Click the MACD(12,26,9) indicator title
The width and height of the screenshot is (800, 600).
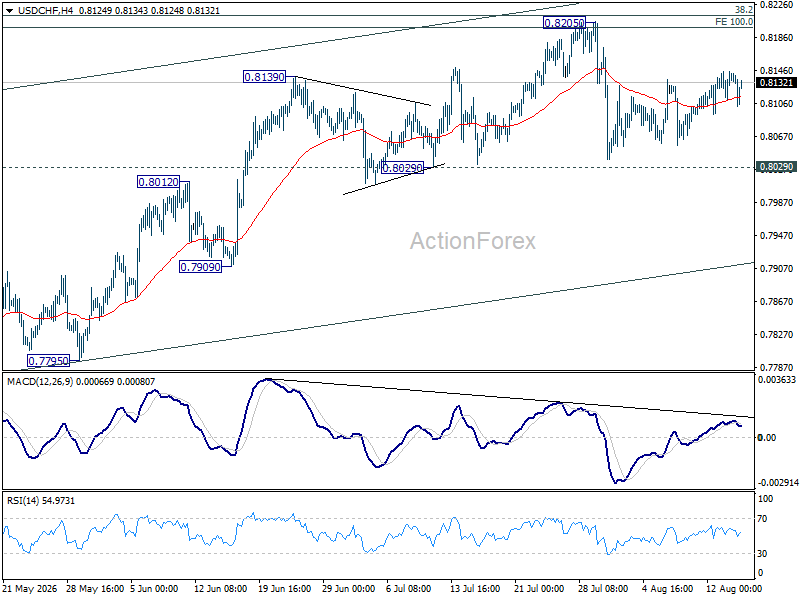(39, 382)
